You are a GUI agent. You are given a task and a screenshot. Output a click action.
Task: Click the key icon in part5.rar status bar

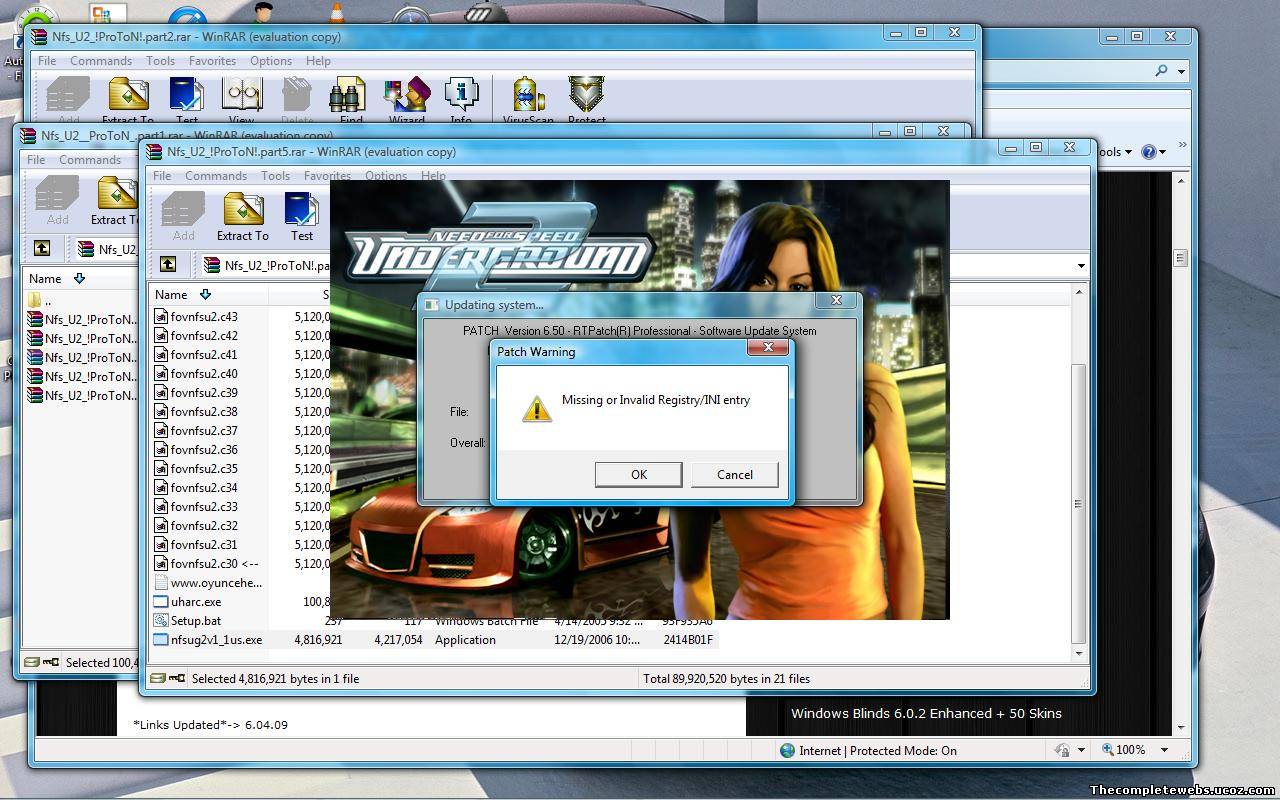tap(178, 678)
